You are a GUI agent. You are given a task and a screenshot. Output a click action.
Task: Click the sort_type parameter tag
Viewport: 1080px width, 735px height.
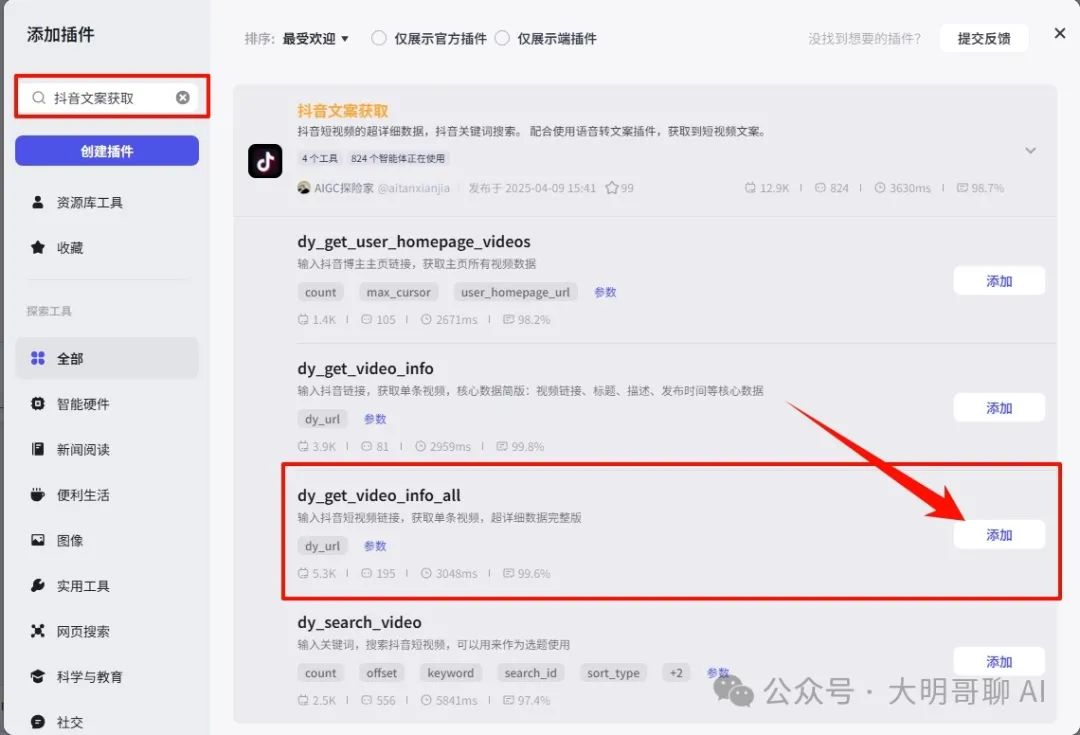click(x=613, y=672)
